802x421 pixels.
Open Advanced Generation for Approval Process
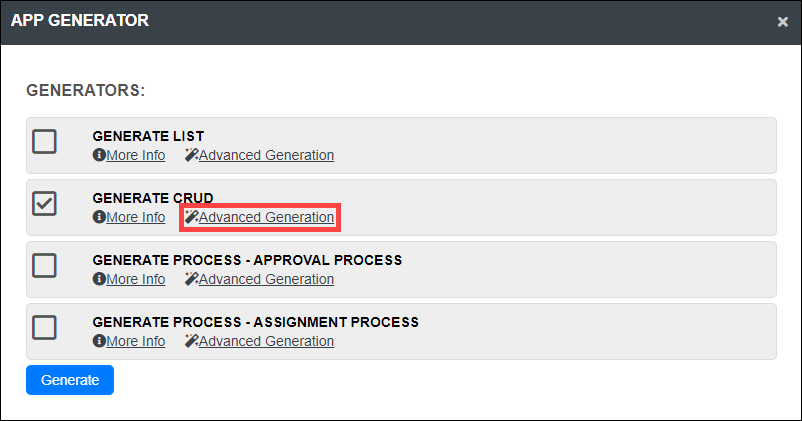[x=266, y=280]
